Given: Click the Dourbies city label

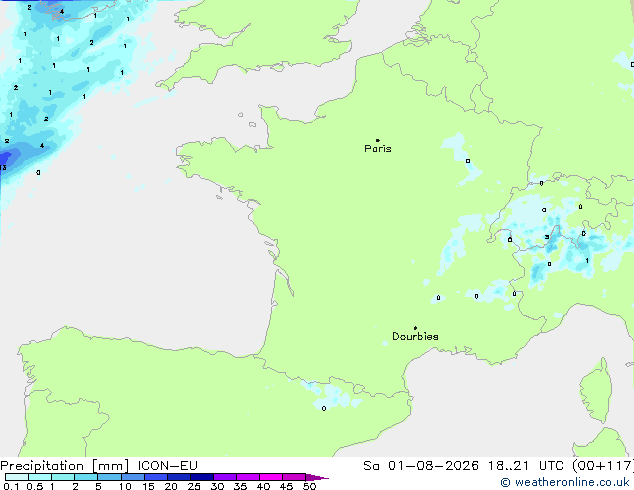Looking at the screenshot, I should click(x=415, y=336).
